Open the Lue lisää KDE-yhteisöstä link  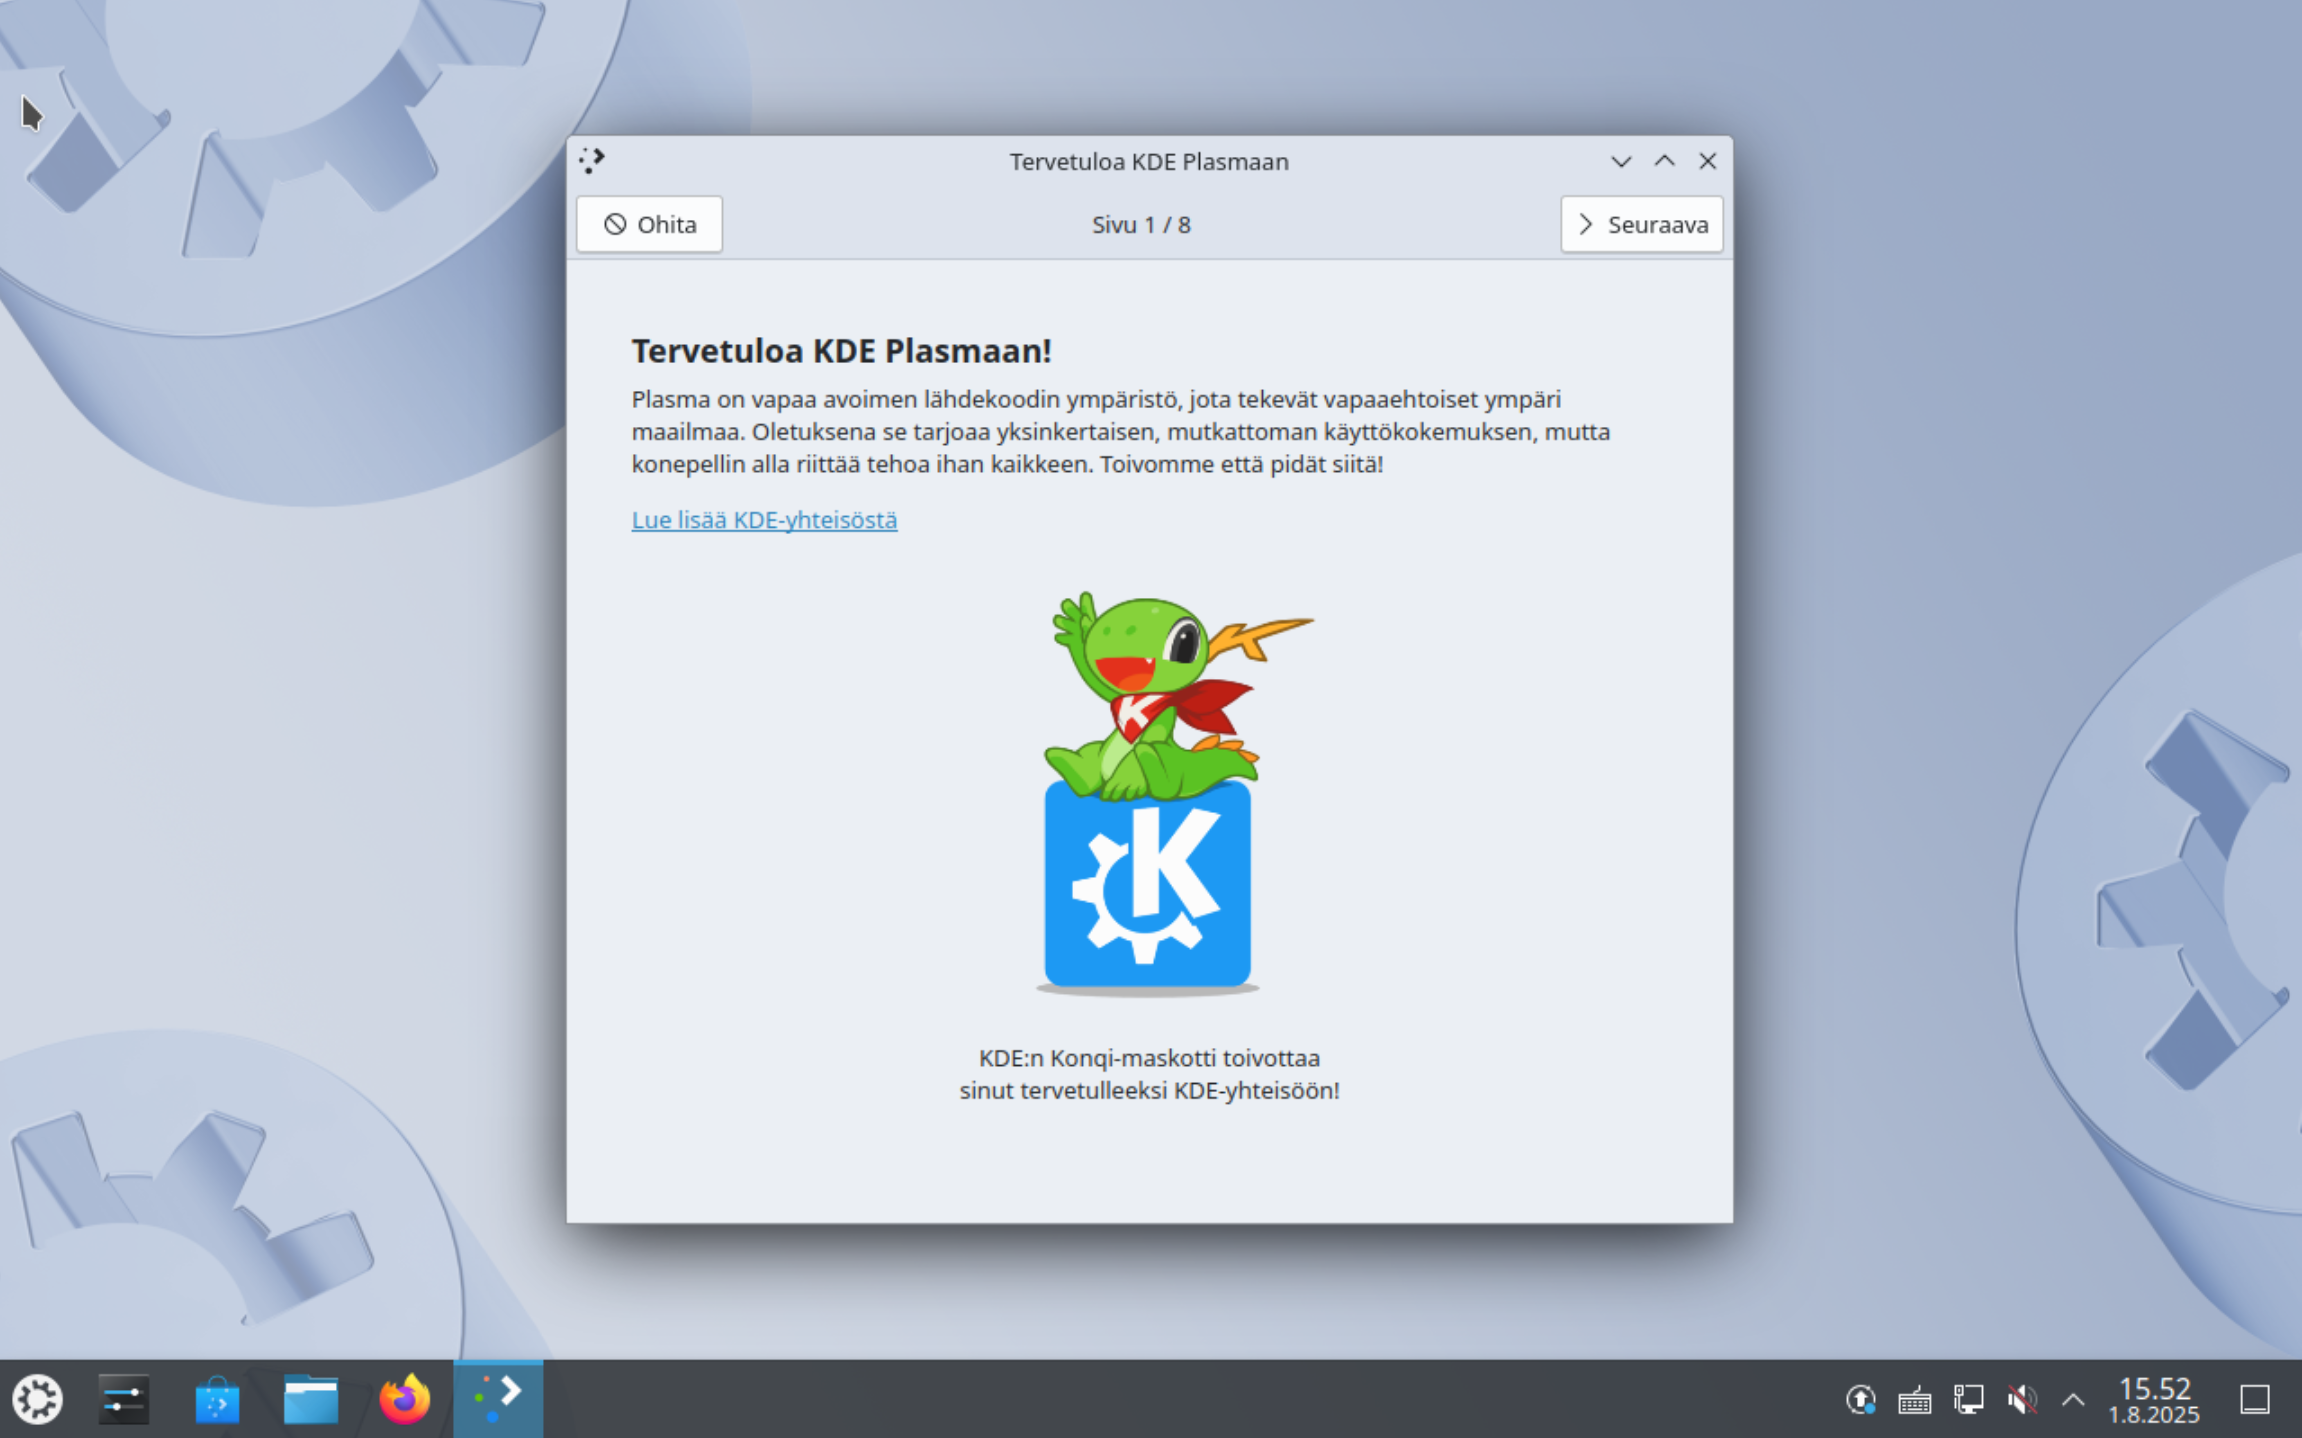click(x=764, y=520)
